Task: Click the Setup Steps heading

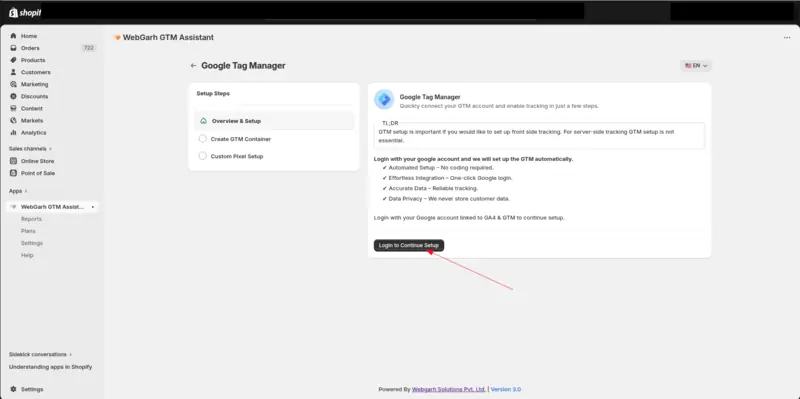Action: click(213, 94)
